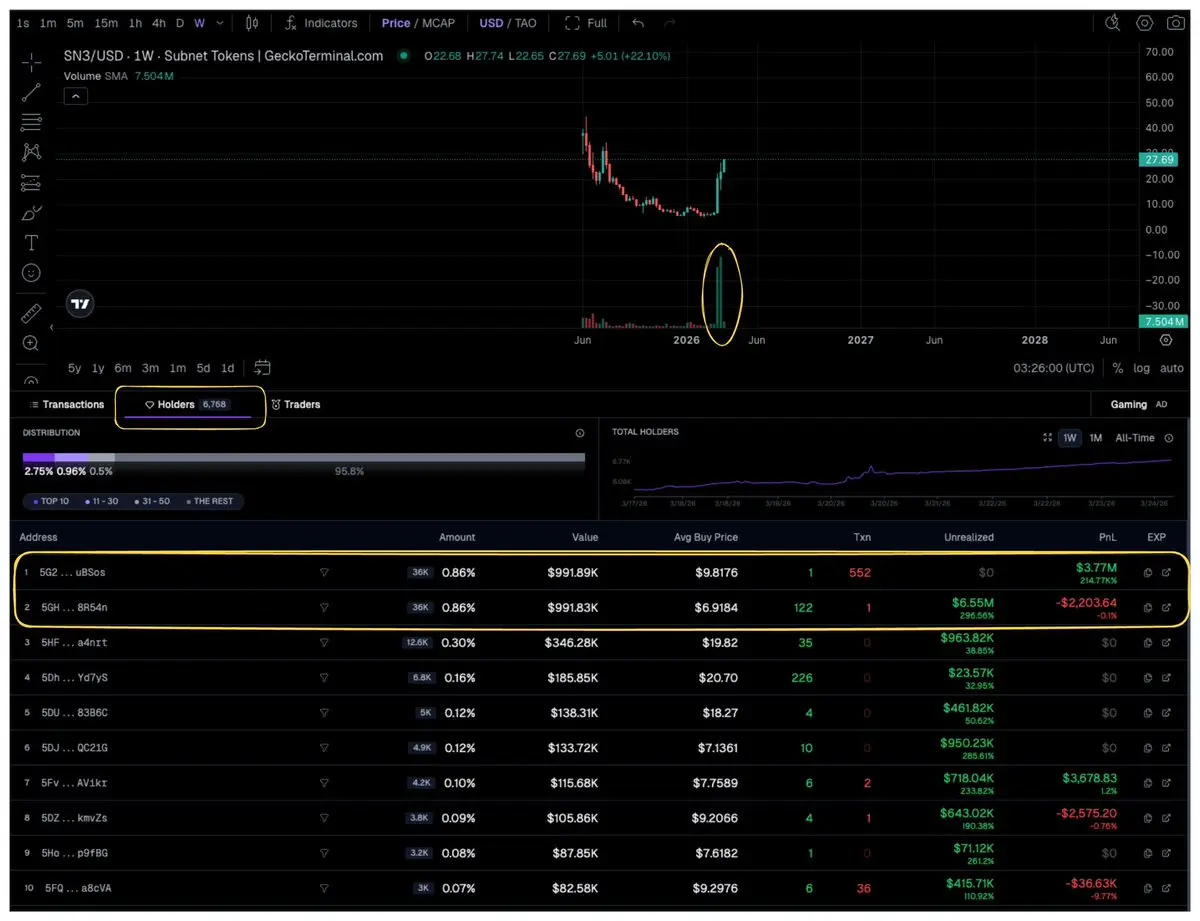Open the filter funnel for 5G2...uBSos
This screenshot has height=921, width=1200.
pyautogui.click(x=323, y=573)
